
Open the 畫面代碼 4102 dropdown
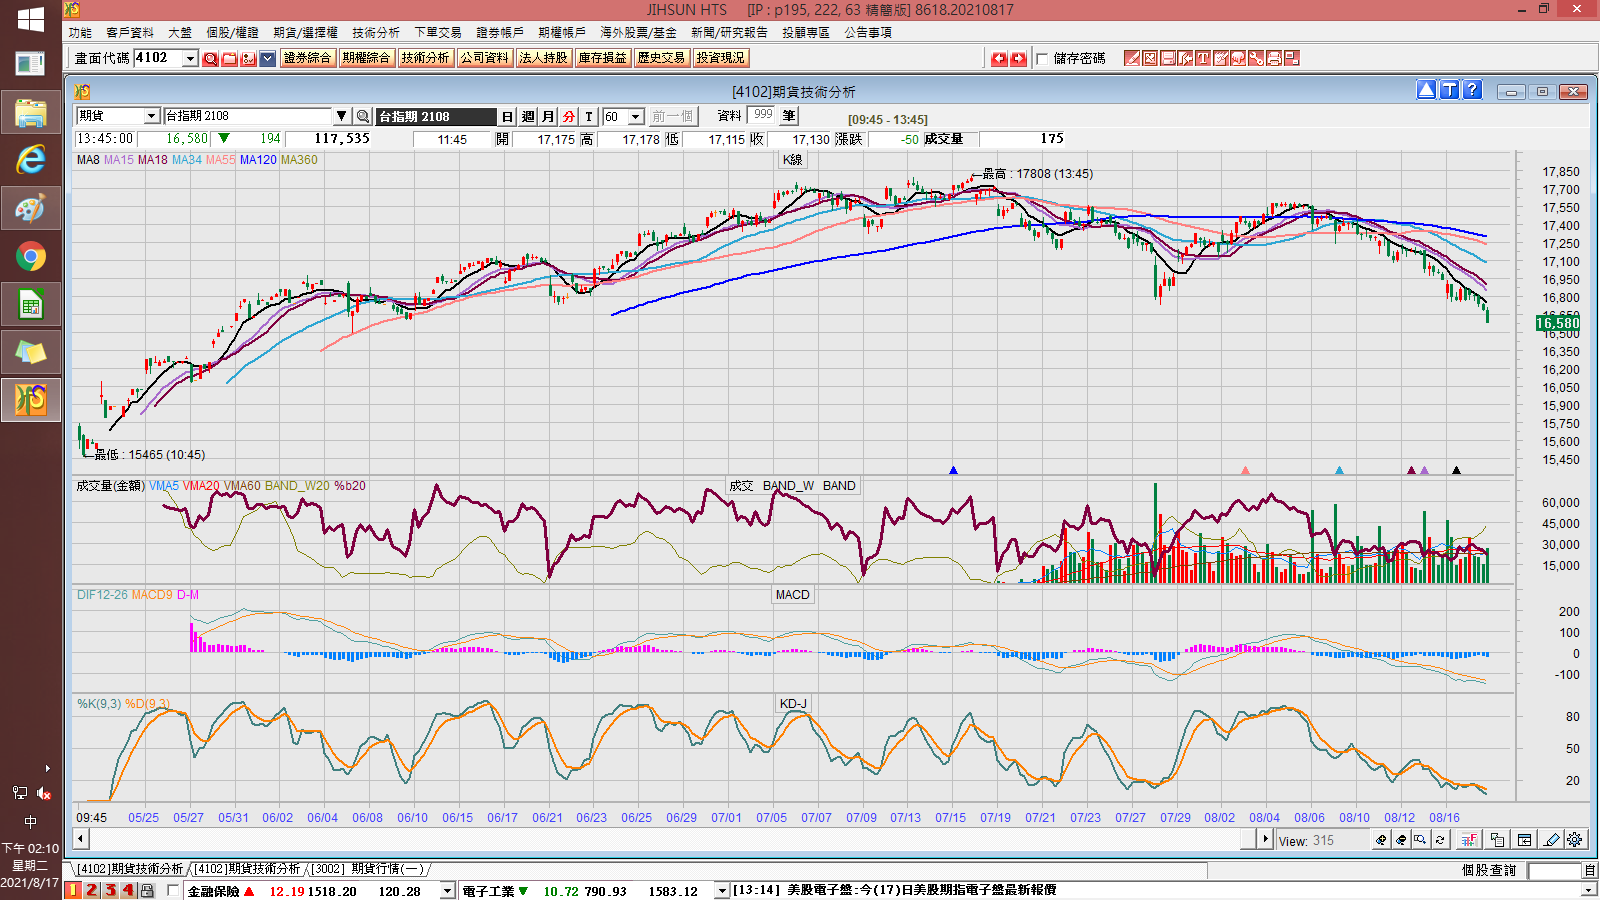pyautogui.click(x=190, y=59)
